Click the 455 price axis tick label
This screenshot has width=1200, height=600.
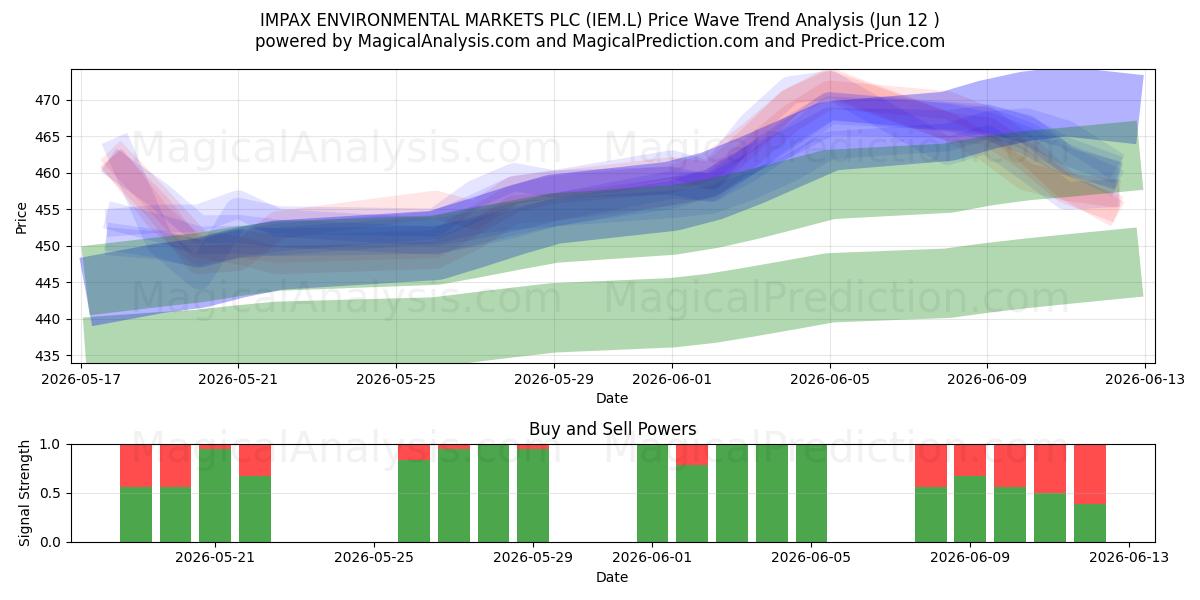pyautogui.click(x=48, y=210)
